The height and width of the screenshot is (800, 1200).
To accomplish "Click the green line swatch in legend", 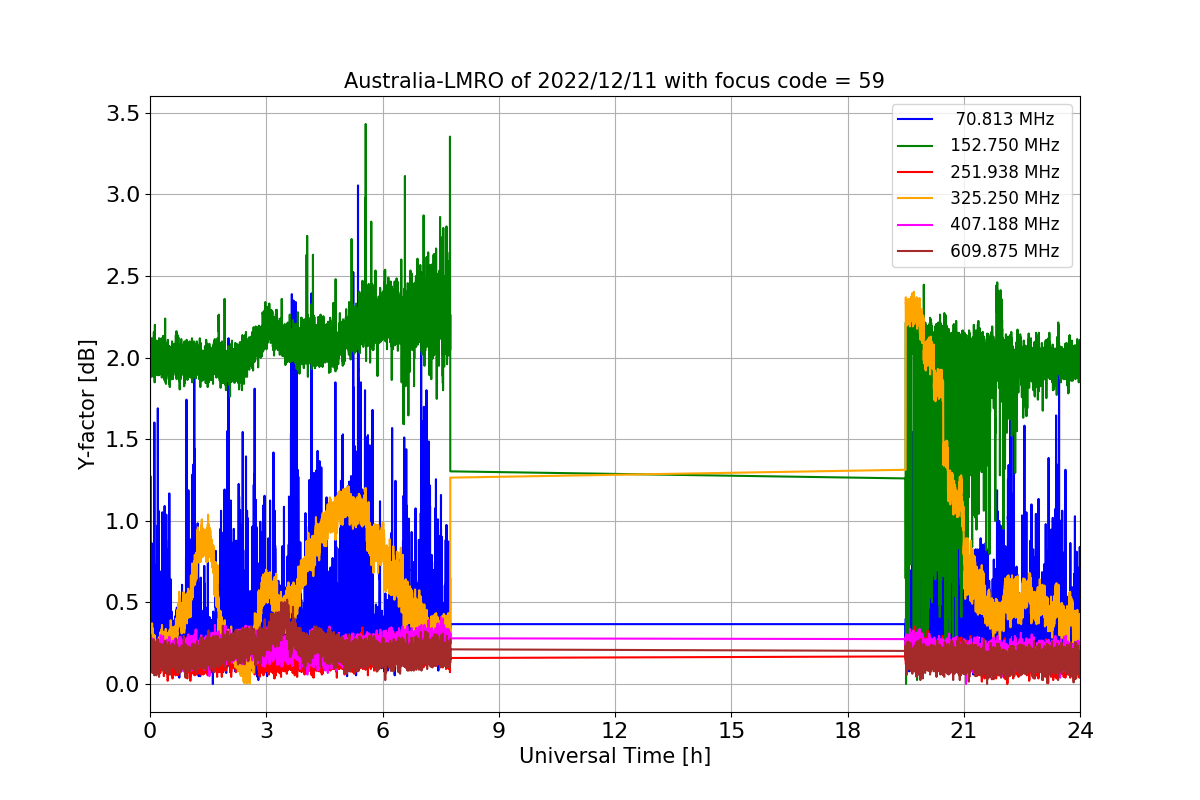I will click(915, 145).
